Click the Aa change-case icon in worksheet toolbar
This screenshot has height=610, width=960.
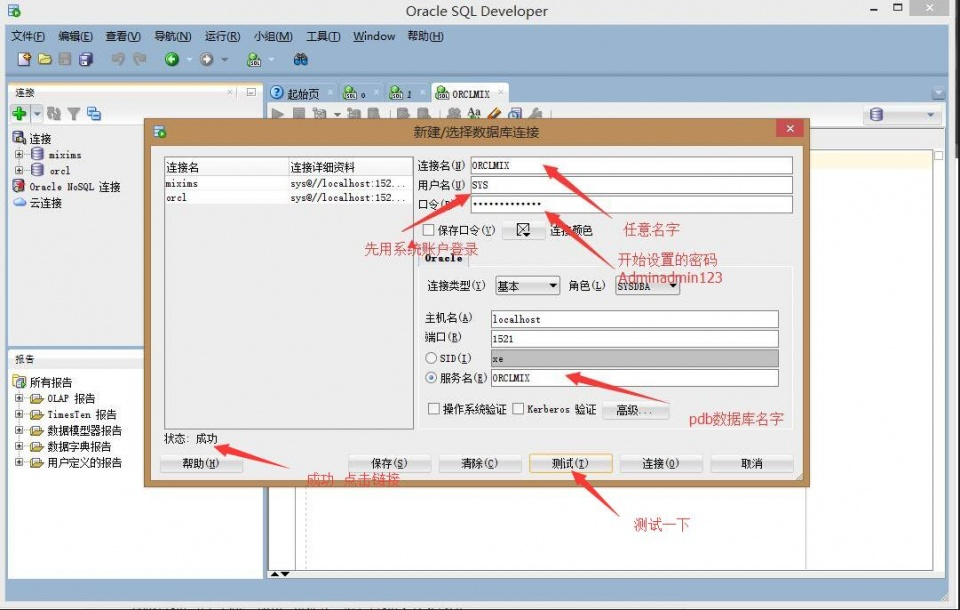point(474,113)
